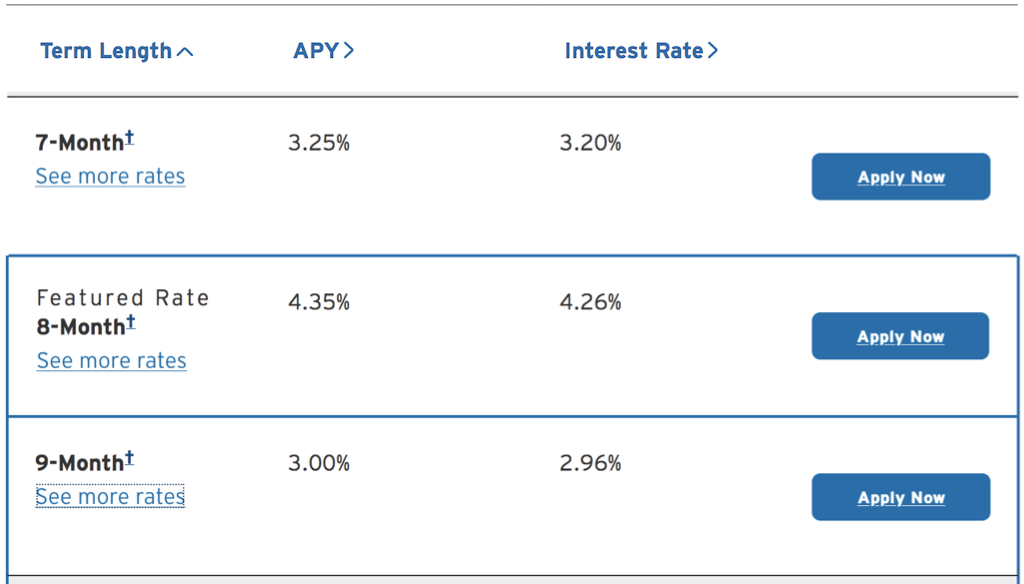This screenshot has width=1024, height=584.
Task: Click Apply Now for the 7-Month term
Action: [x=900, y=176]
